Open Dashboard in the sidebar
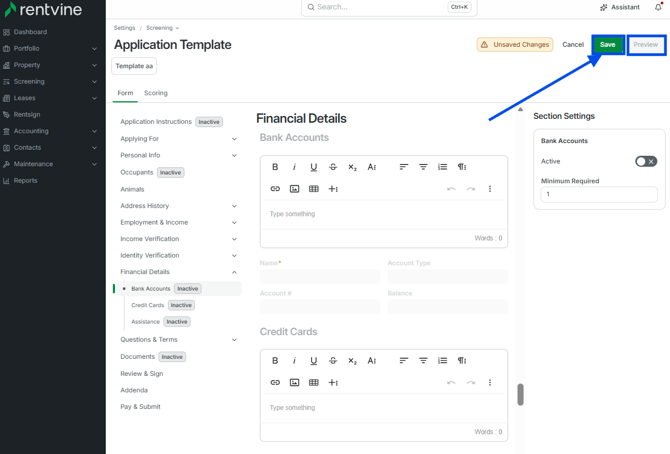This screenshot has height=454, width=670. click(x=30, y=32)
